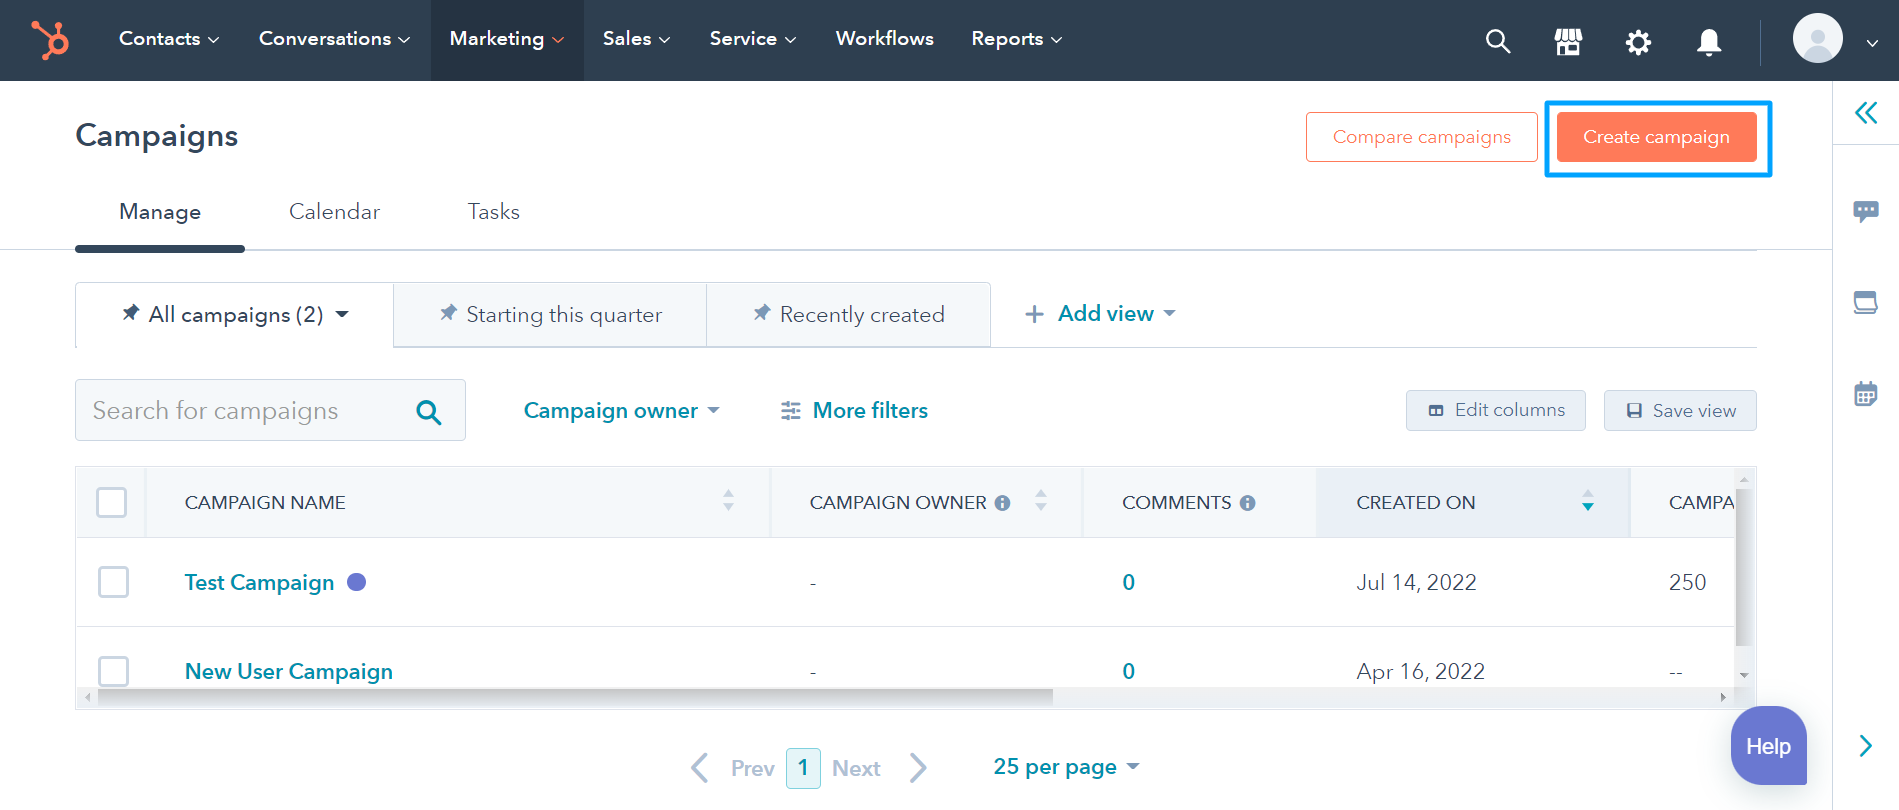Sort by Created On column arrows
Screen dimensions: 1899x810
[x=1588, y=500]
